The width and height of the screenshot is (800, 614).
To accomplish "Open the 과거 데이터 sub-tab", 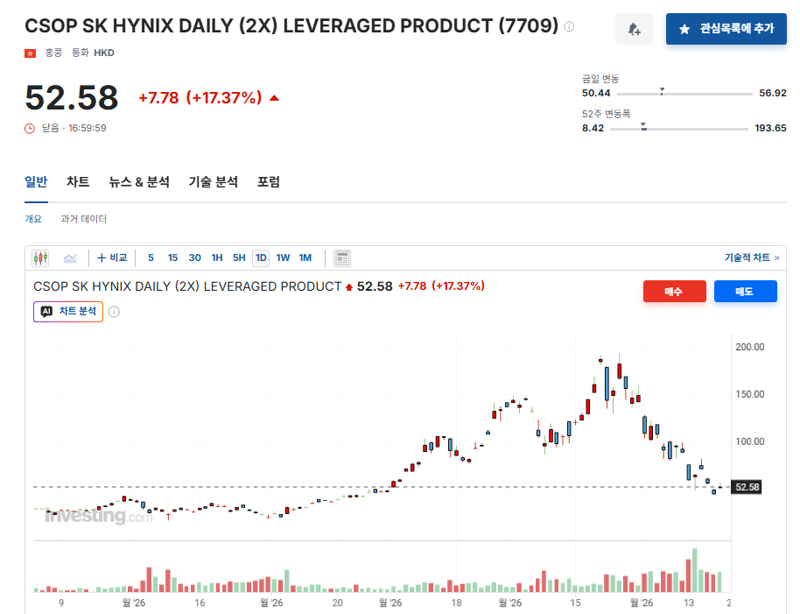I will (x=84, y=219).
